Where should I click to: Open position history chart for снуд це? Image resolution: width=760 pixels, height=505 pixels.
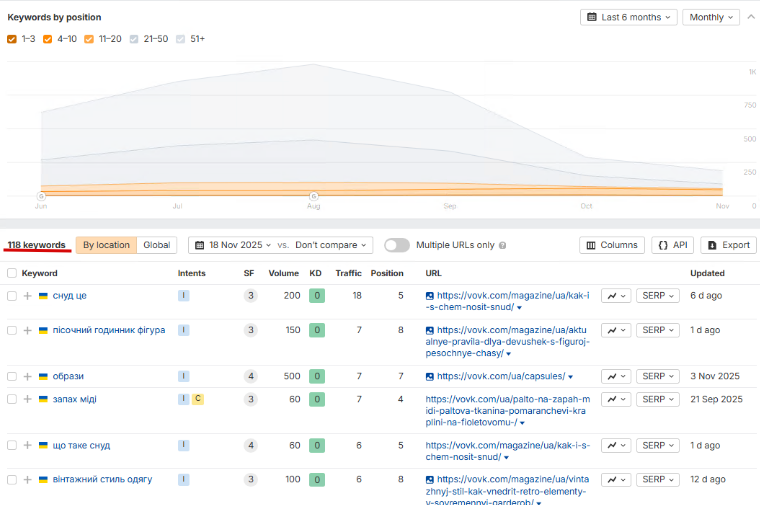615,296
